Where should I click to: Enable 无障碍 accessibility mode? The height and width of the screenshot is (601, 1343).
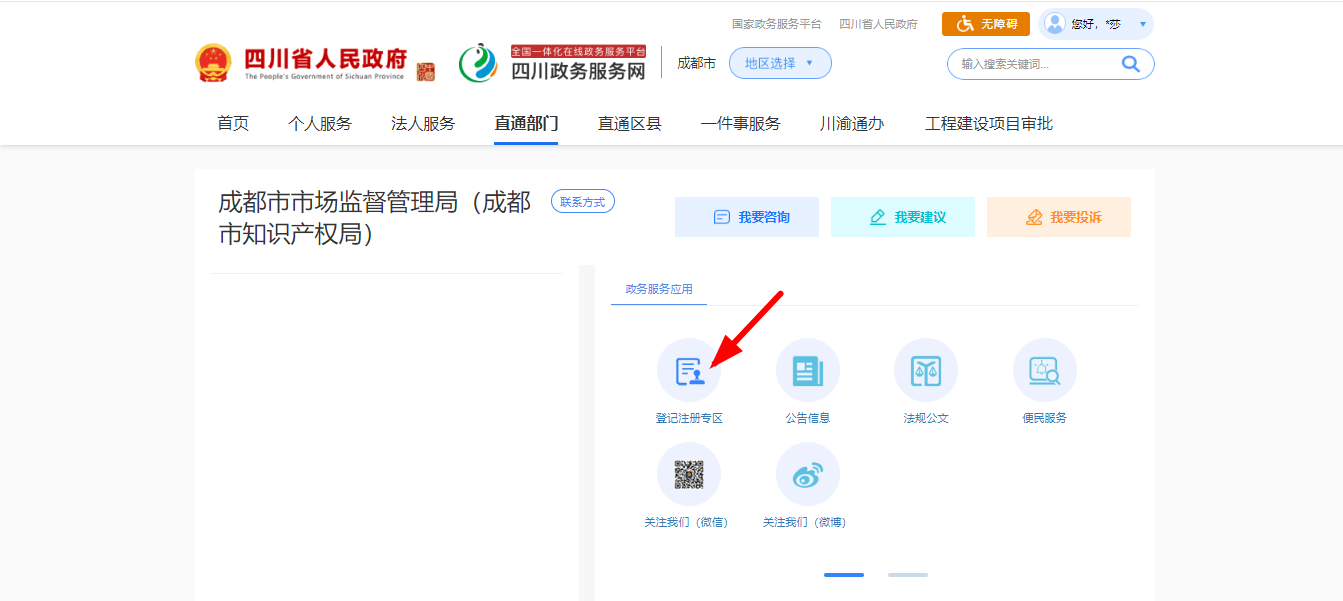(986, 24)
